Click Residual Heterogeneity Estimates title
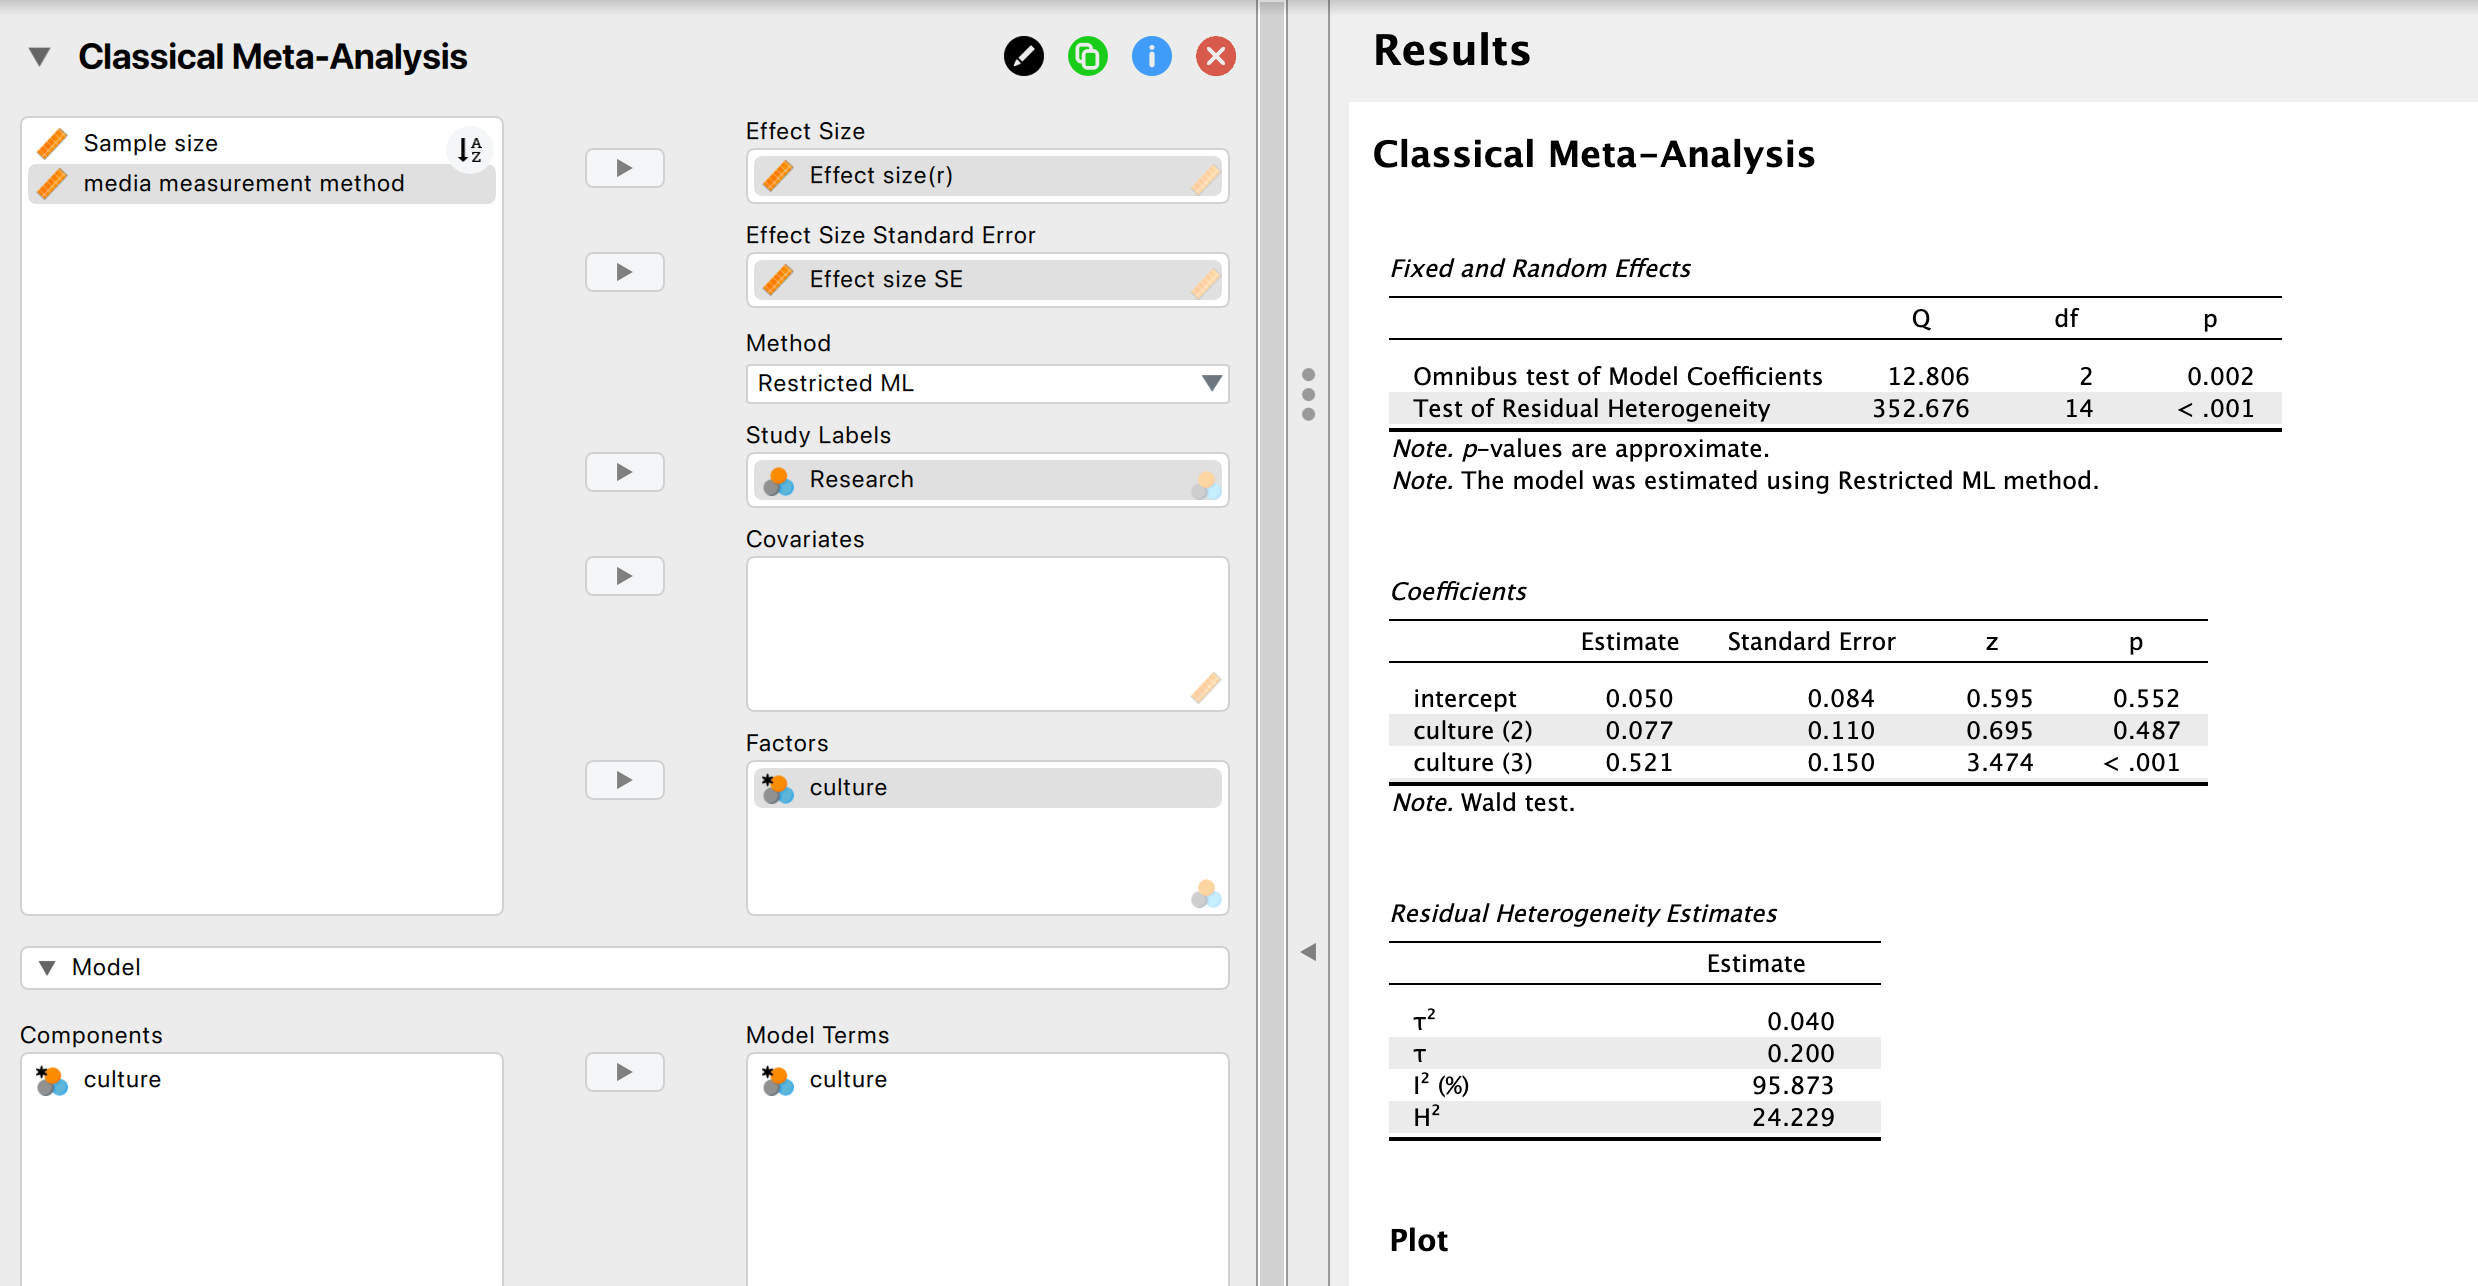2478x1286 pixels. coord(1583,914)
